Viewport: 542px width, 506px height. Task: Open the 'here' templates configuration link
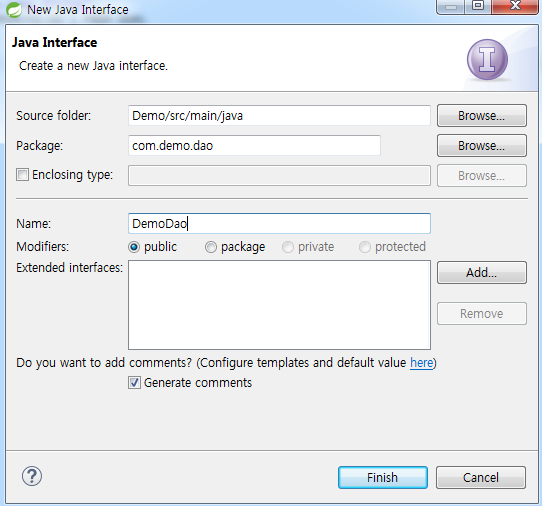[421, 363]
